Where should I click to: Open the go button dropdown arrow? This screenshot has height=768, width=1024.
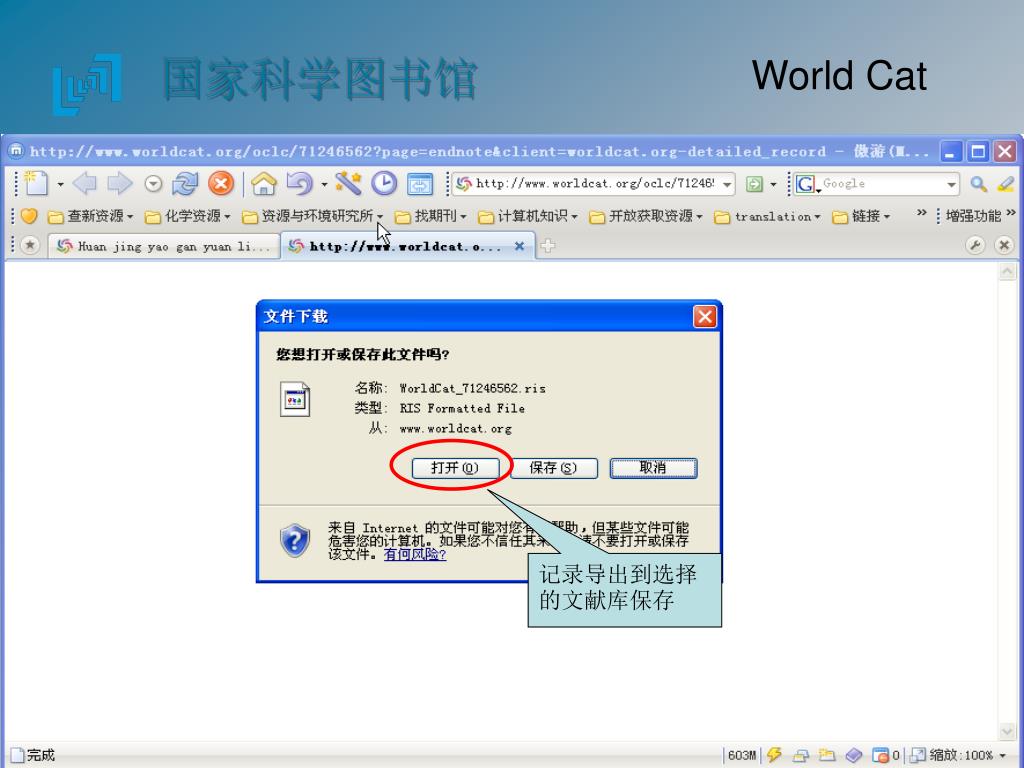point(773,185)
